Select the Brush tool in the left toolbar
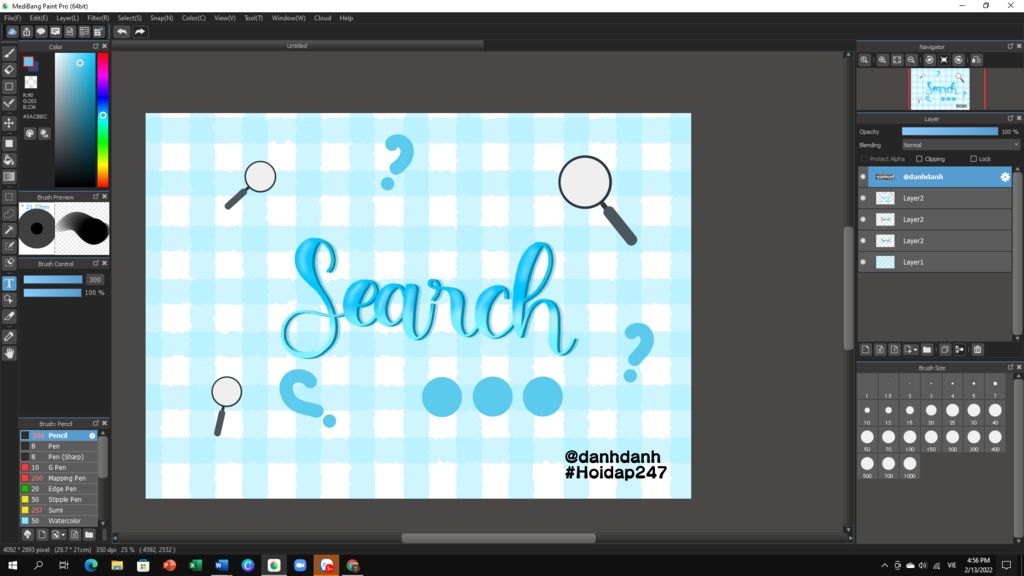1024x576 pixels. (9, 54)
